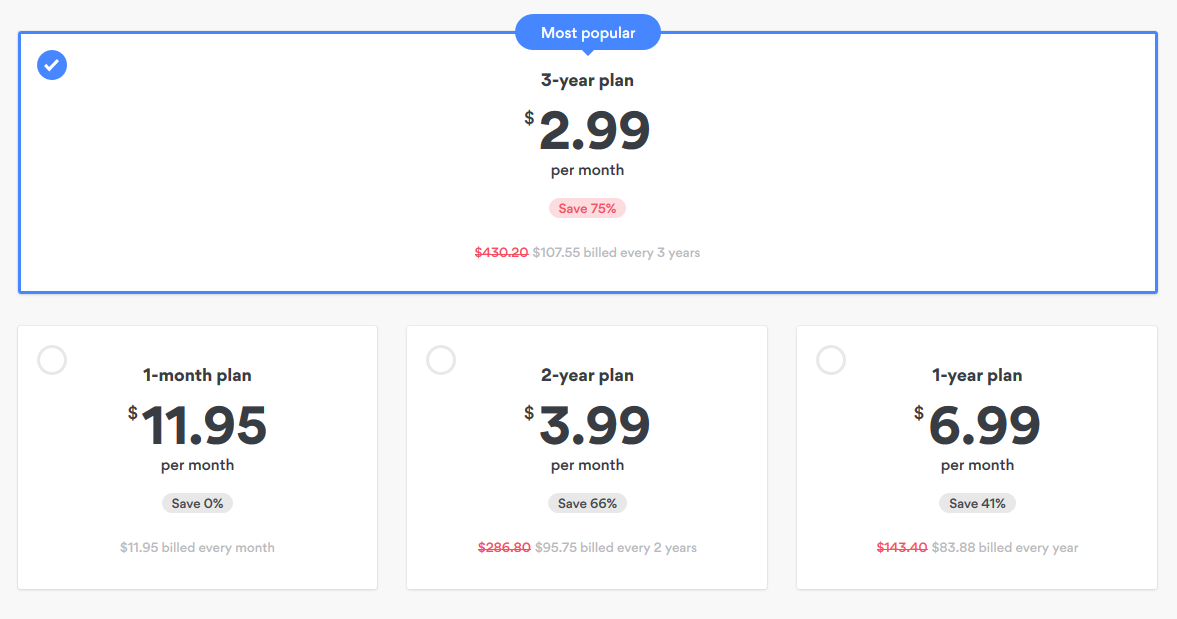Image resolution: width=1177 pixels, height=619 pixels.
Task: Click the 1-year plan title
Action: (x=977, y=375)
